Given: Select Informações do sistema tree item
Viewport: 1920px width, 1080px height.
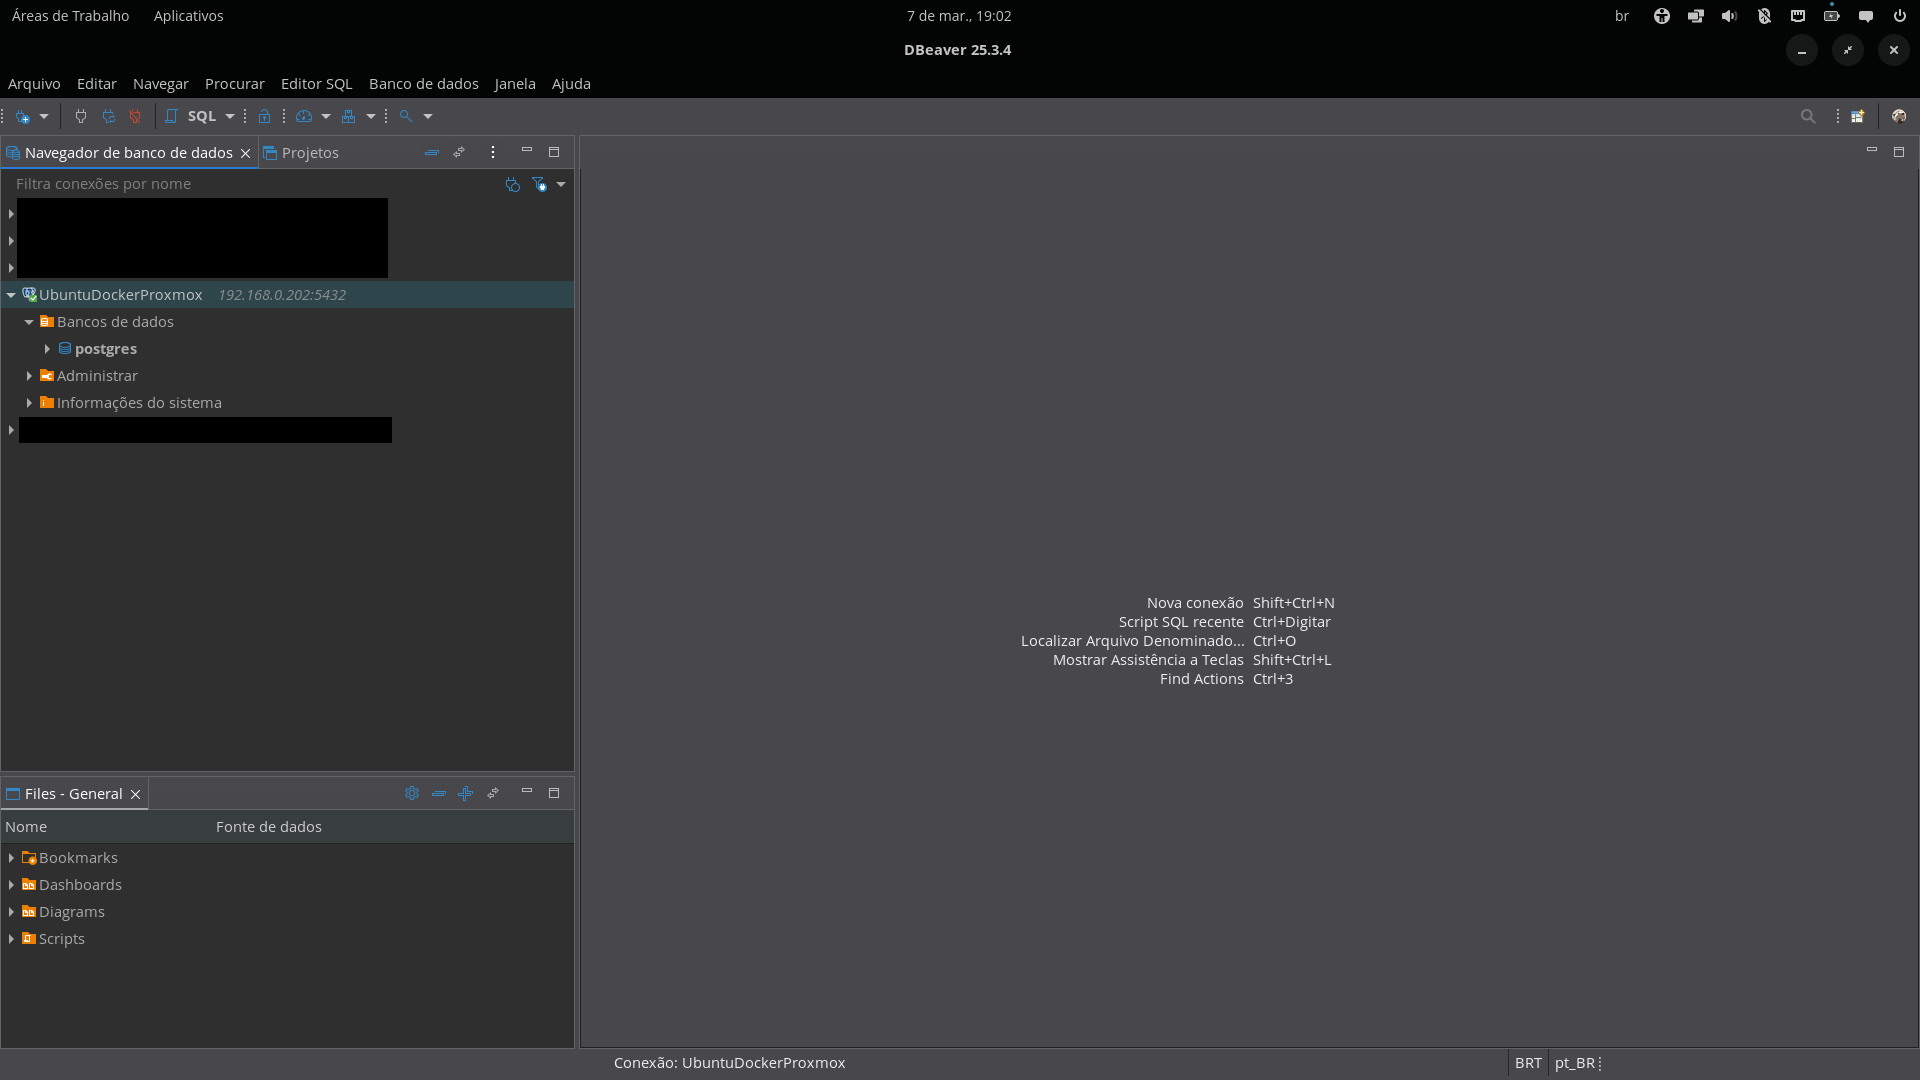Looking at the screenshot, I should pos(139,403).
